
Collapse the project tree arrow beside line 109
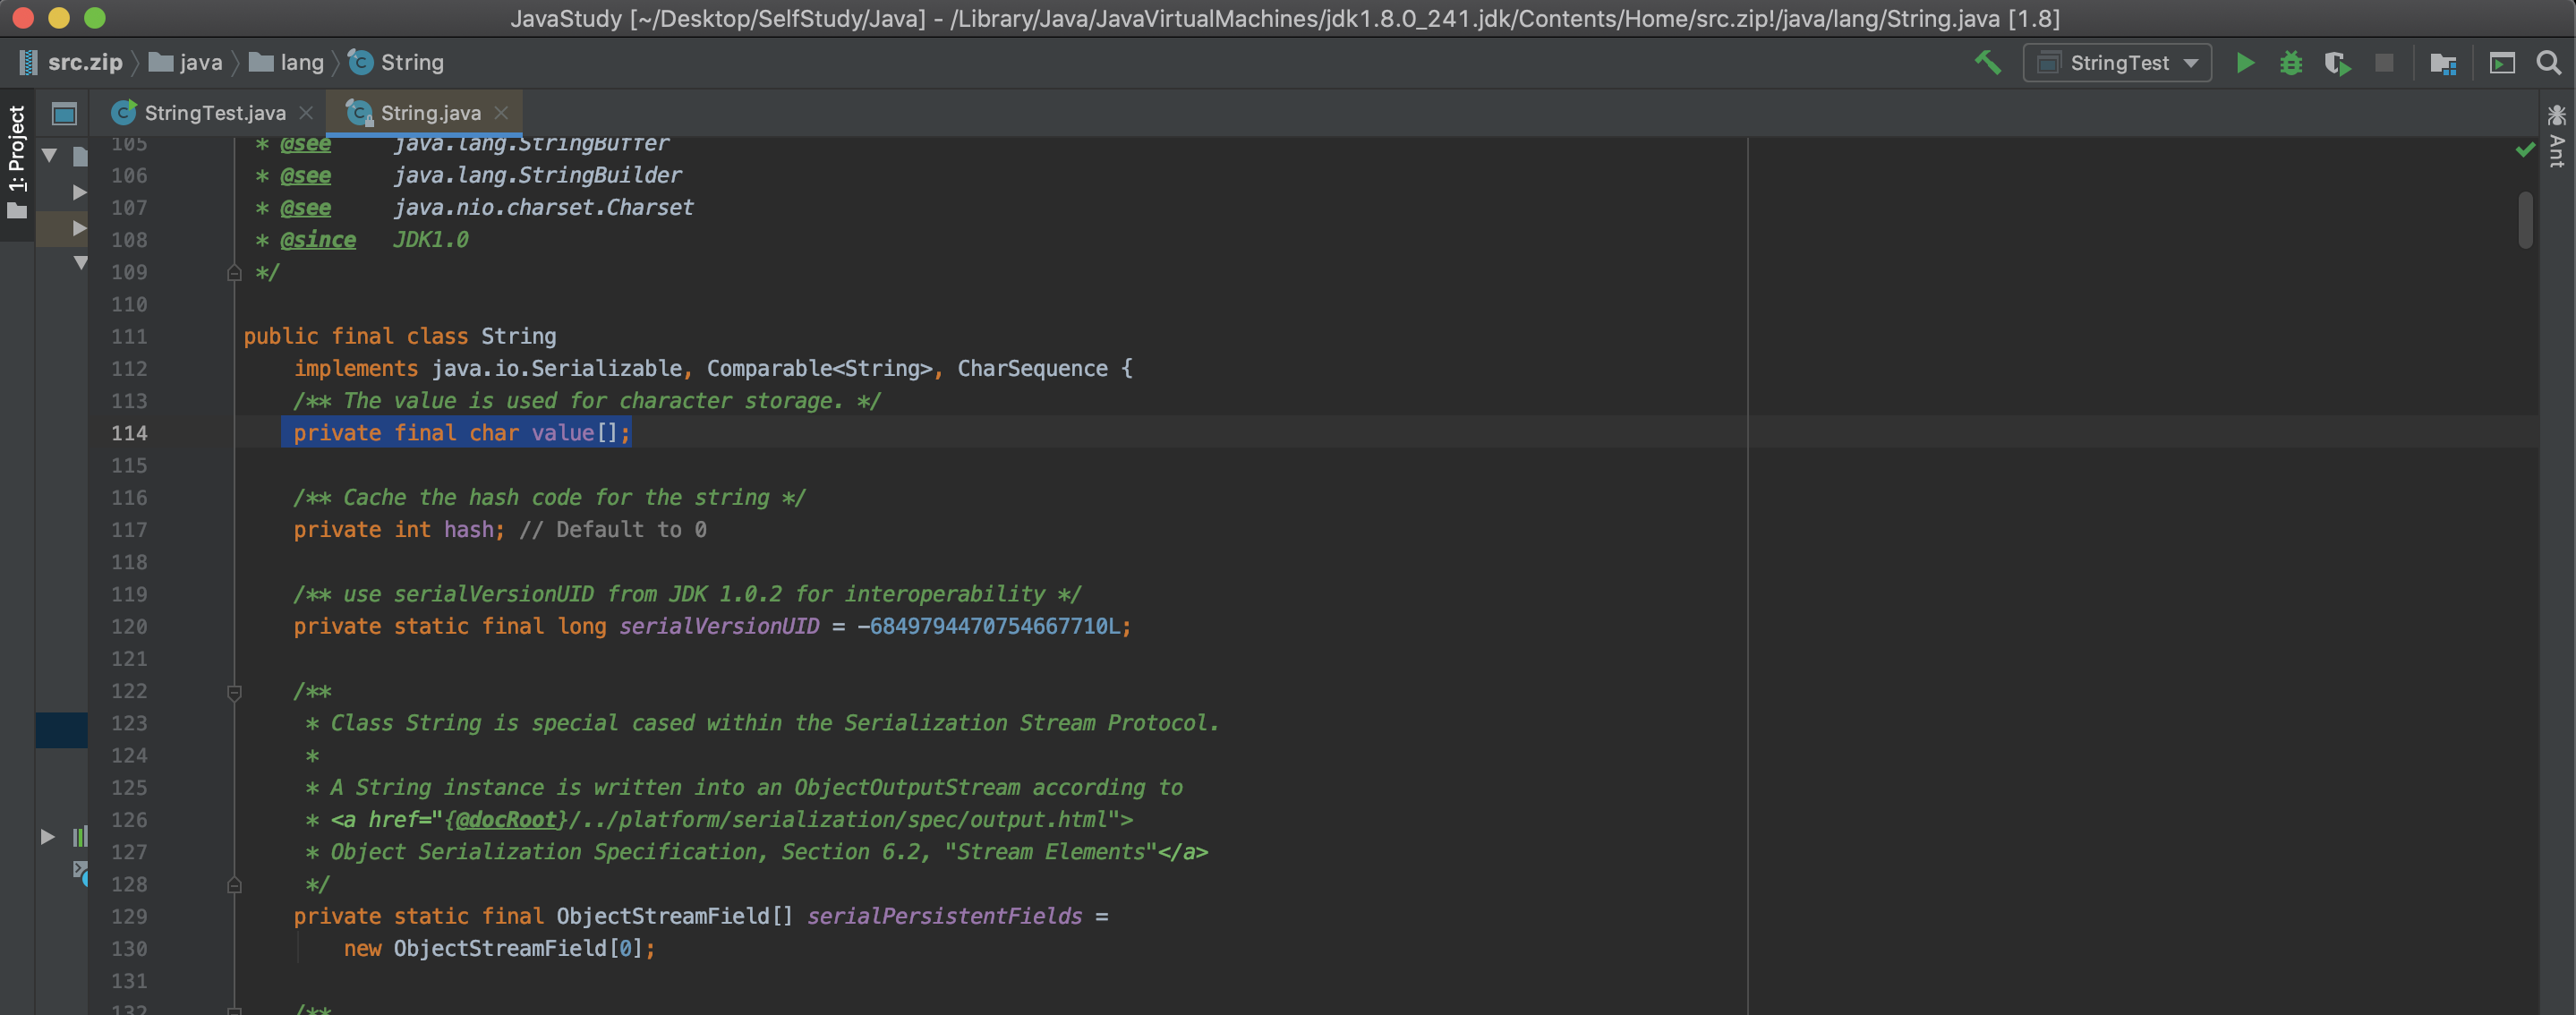80,263
